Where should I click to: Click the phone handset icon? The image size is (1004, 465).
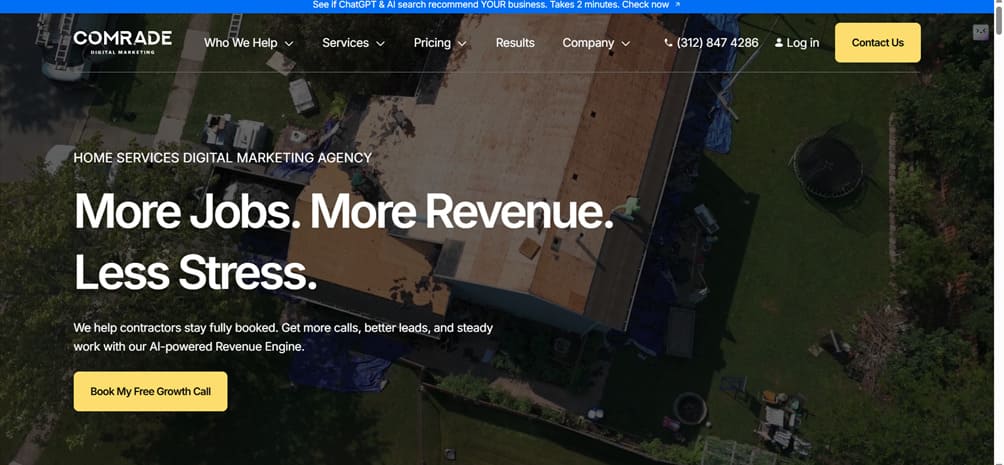[x=668, y=43]
